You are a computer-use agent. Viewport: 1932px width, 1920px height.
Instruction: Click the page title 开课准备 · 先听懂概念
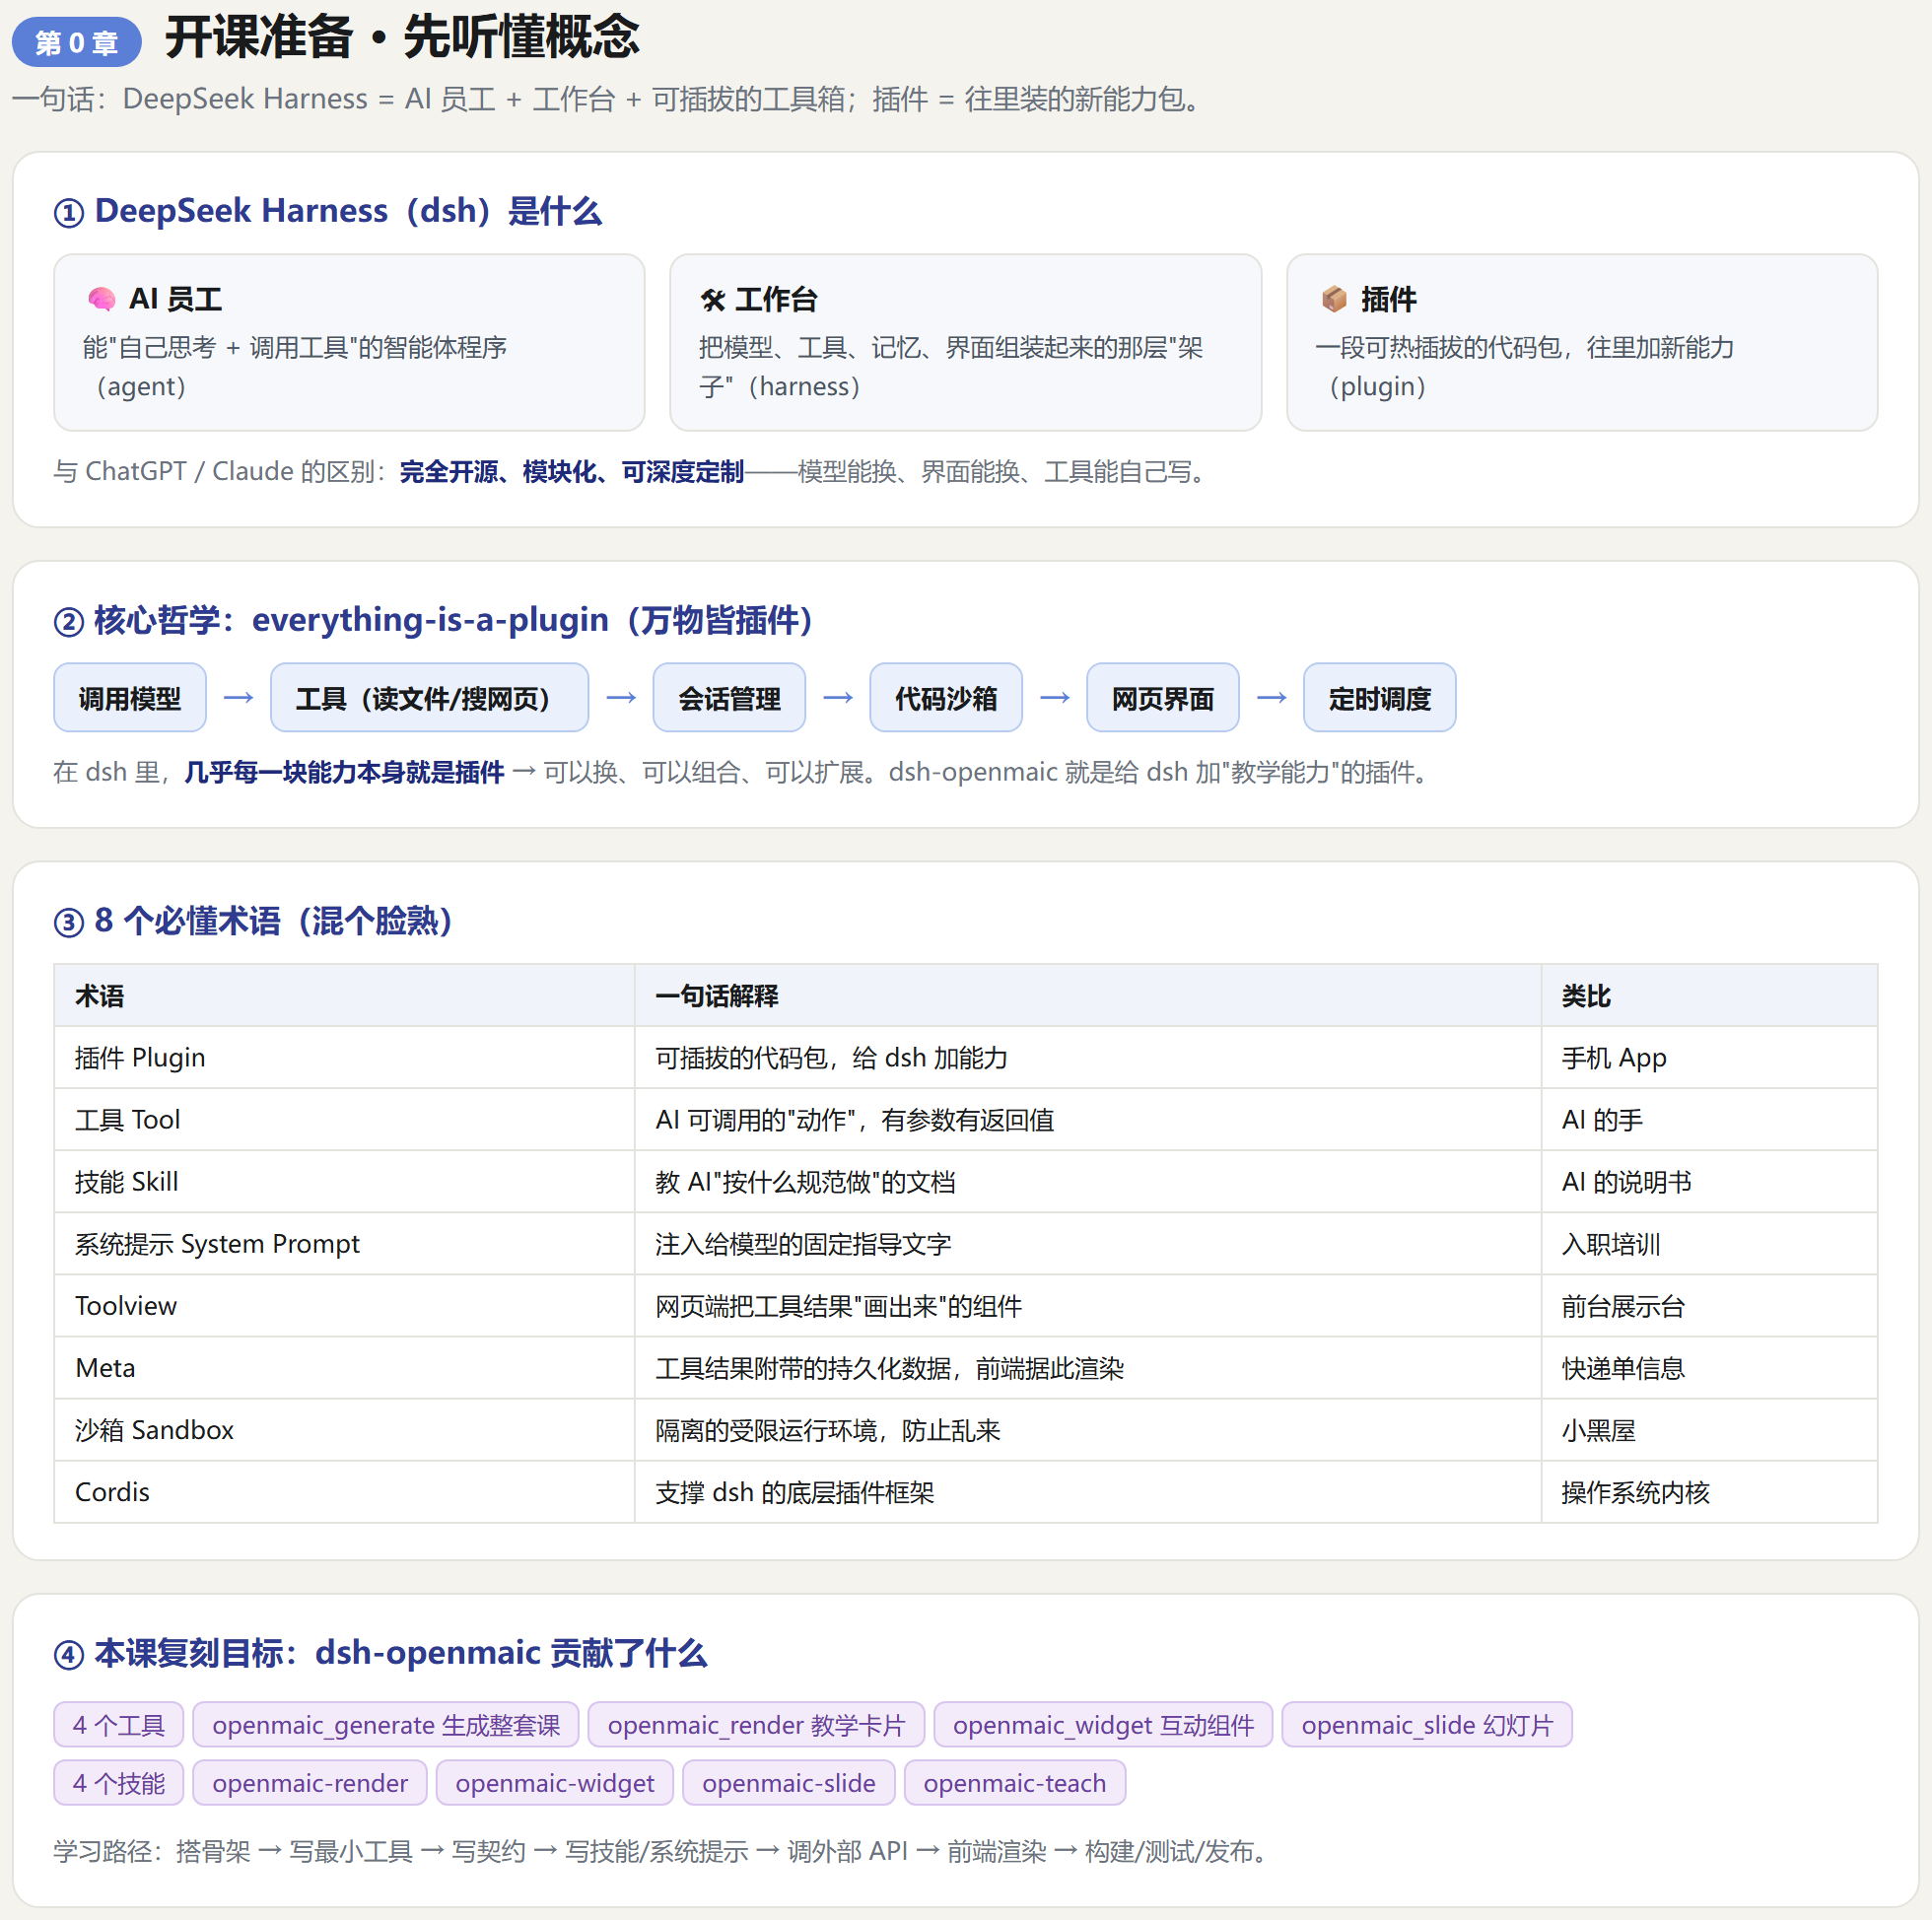click(402, 38)
